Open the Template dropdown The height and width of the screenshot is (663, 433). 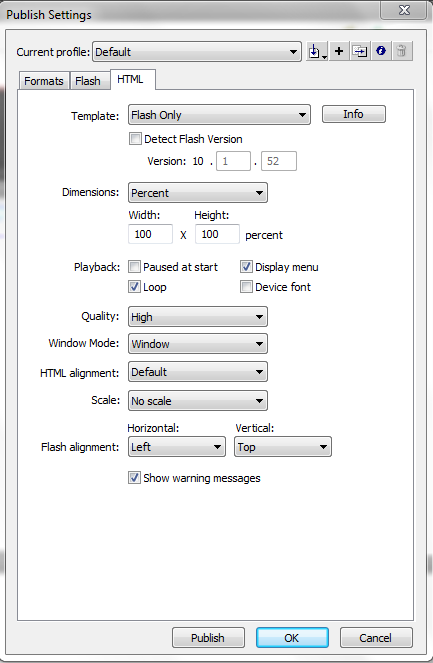point(219,115)
